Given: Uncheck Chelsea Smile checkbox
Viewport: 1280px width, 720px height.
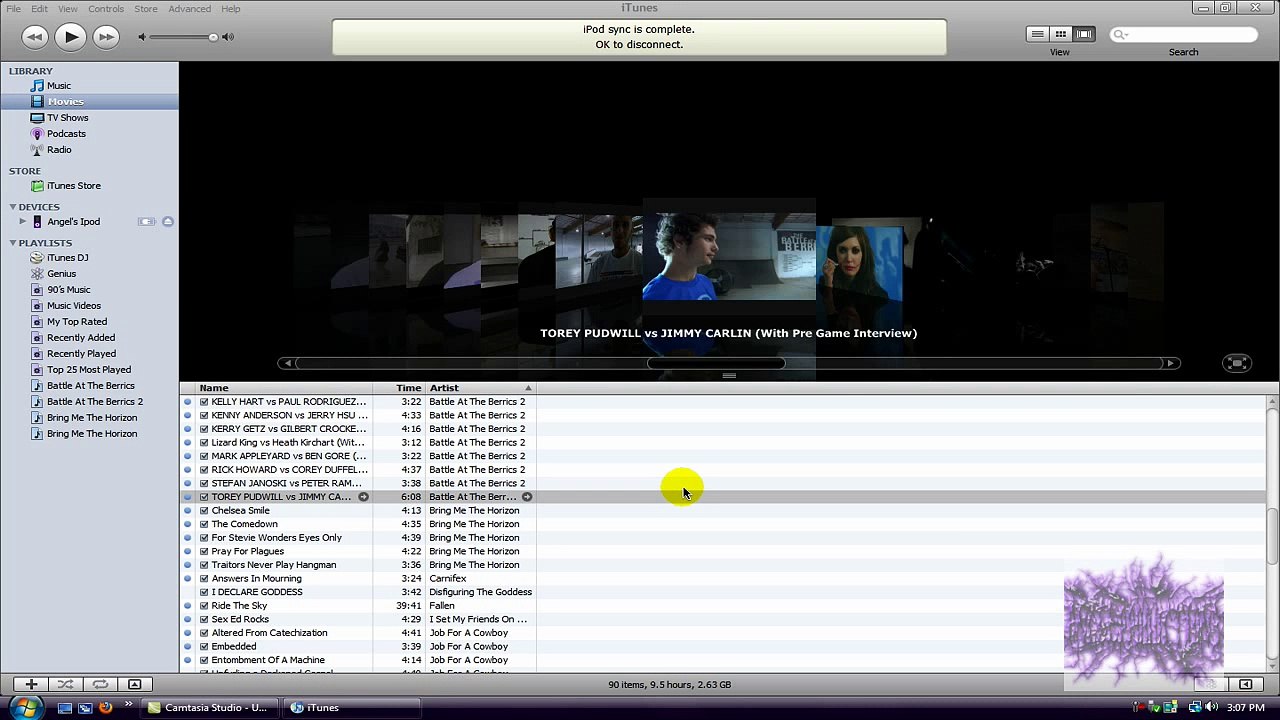Looking at the screenshot, I should click(x=204, y=511).
